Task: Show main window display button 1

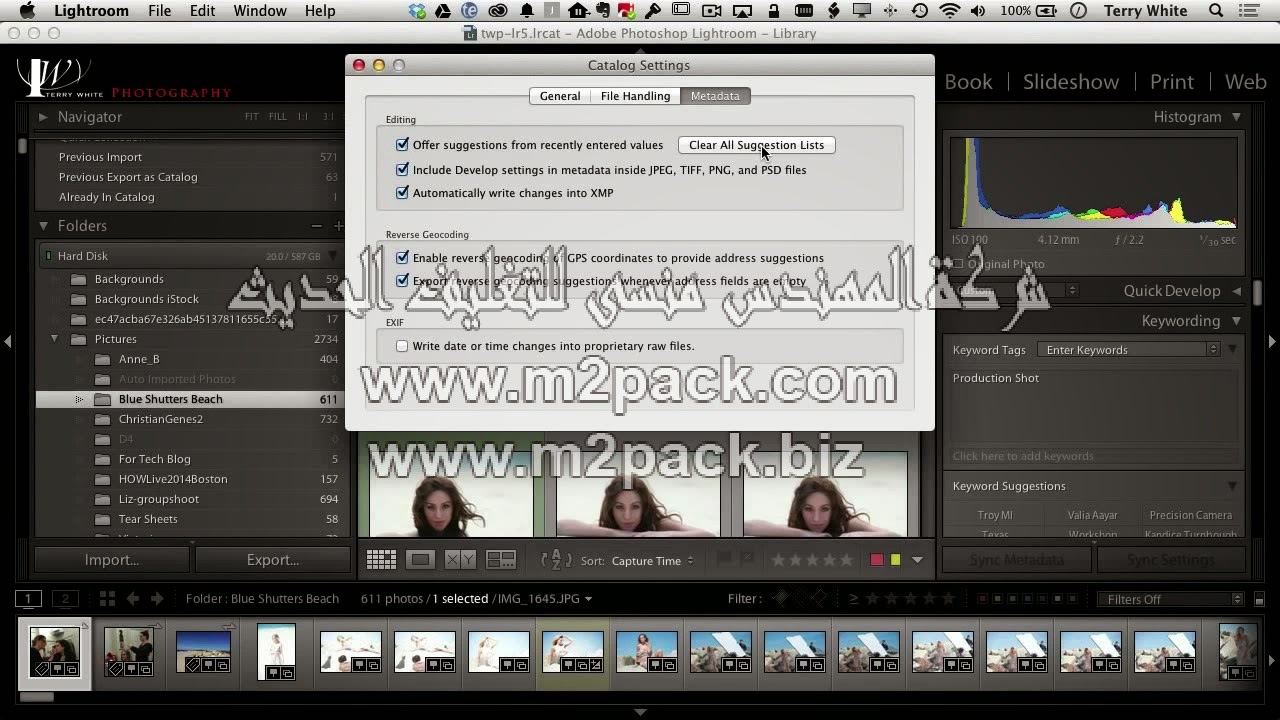Action: coord(29,599)
